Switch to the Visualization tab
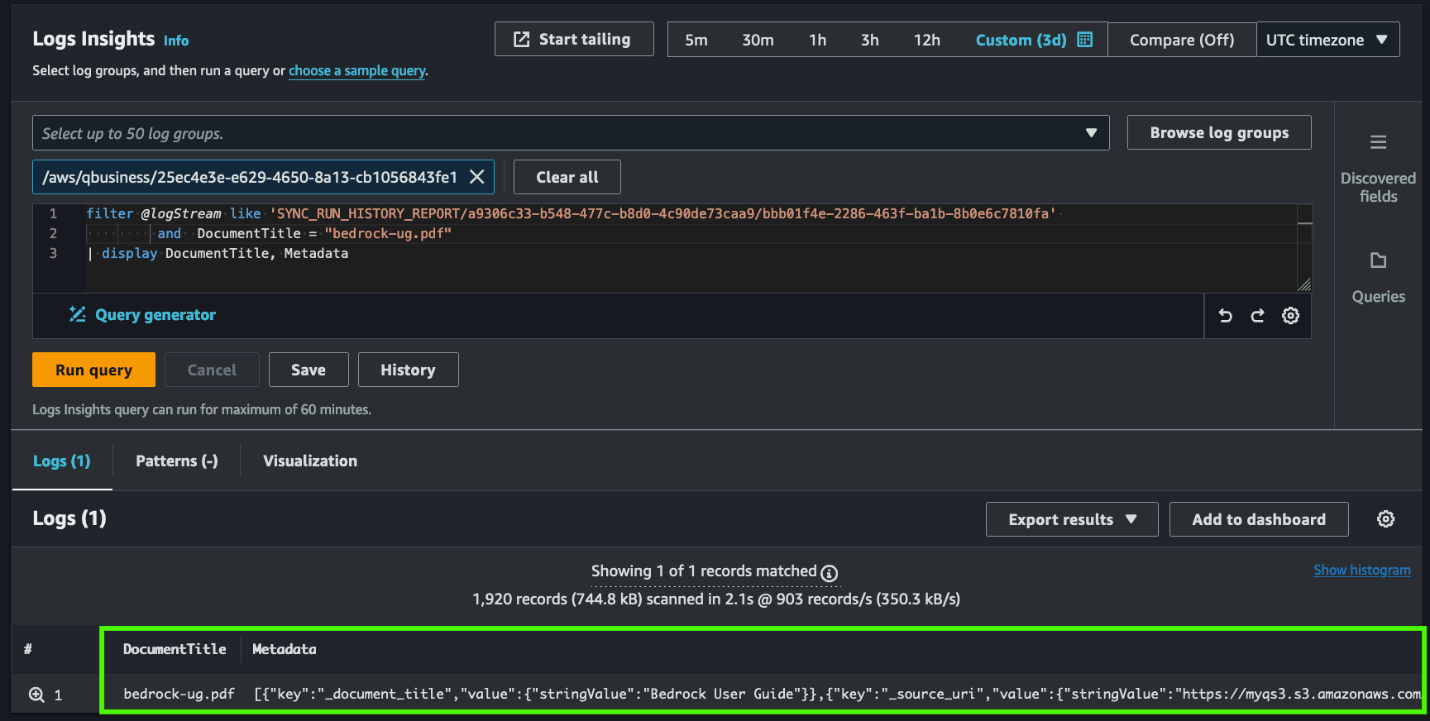 point(310,461)
